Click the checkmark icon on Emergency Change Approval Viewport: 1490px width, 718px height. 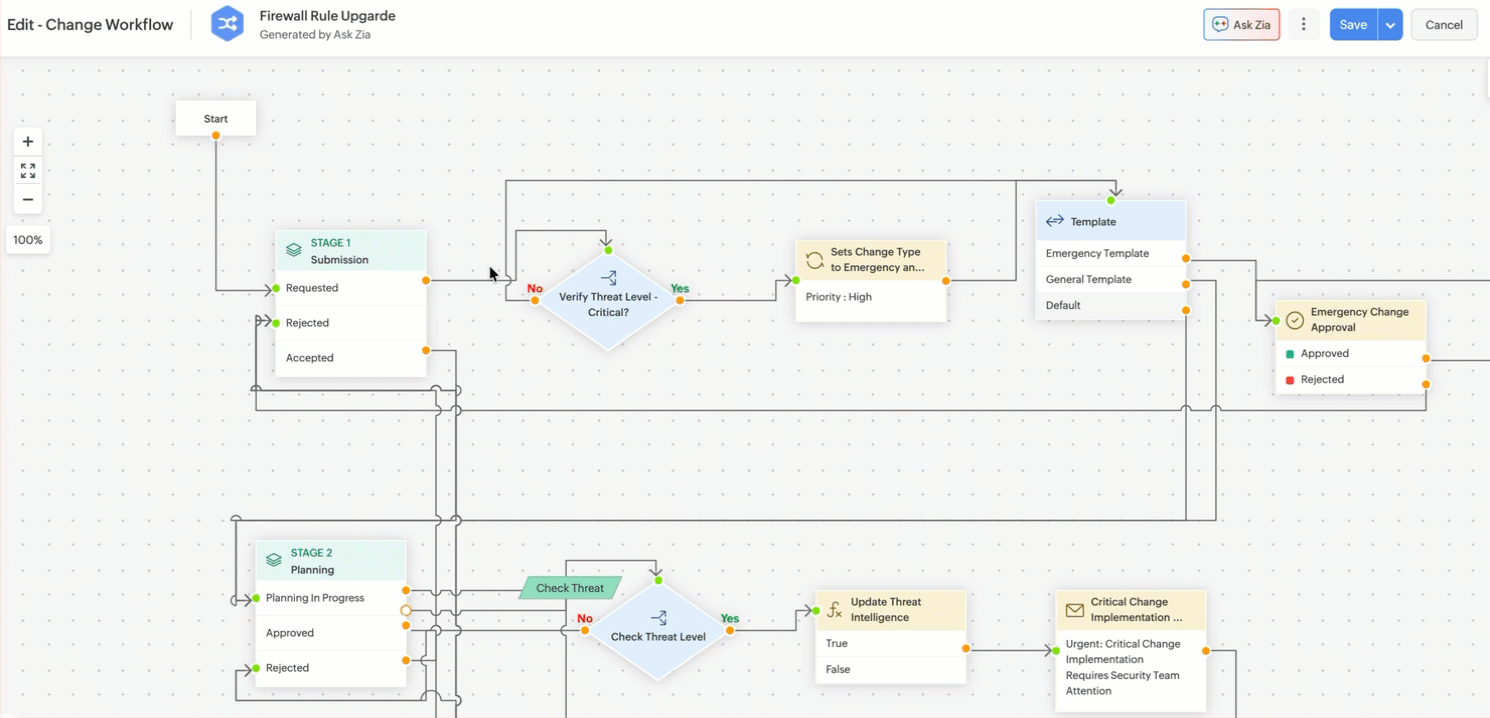[1294, 320]
